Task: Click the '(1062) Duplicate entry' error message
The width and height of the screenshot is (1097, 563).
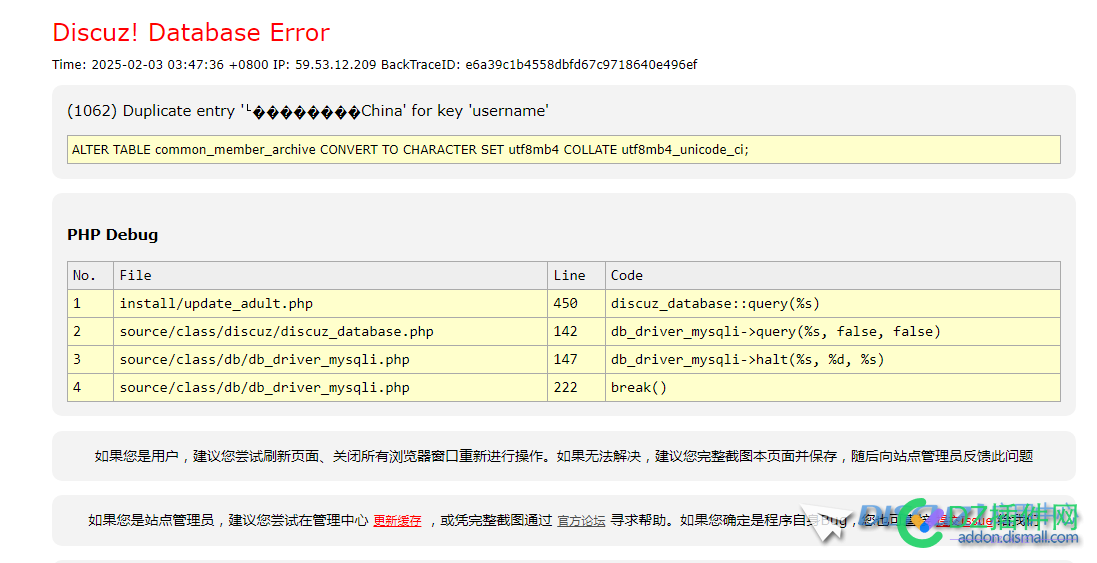Action: click(308, 111)
